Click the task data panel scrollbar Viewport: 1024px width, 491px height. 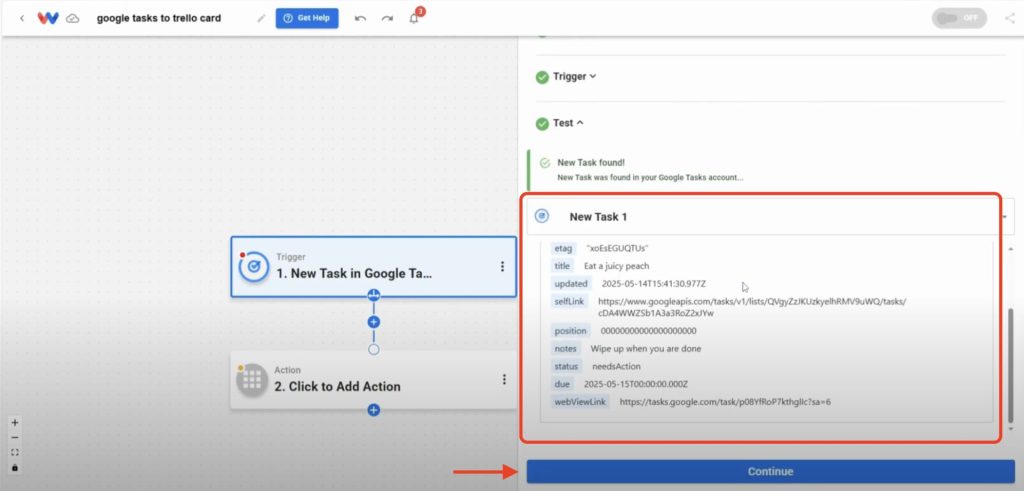pyautogui.click(x=1011, y=366)
